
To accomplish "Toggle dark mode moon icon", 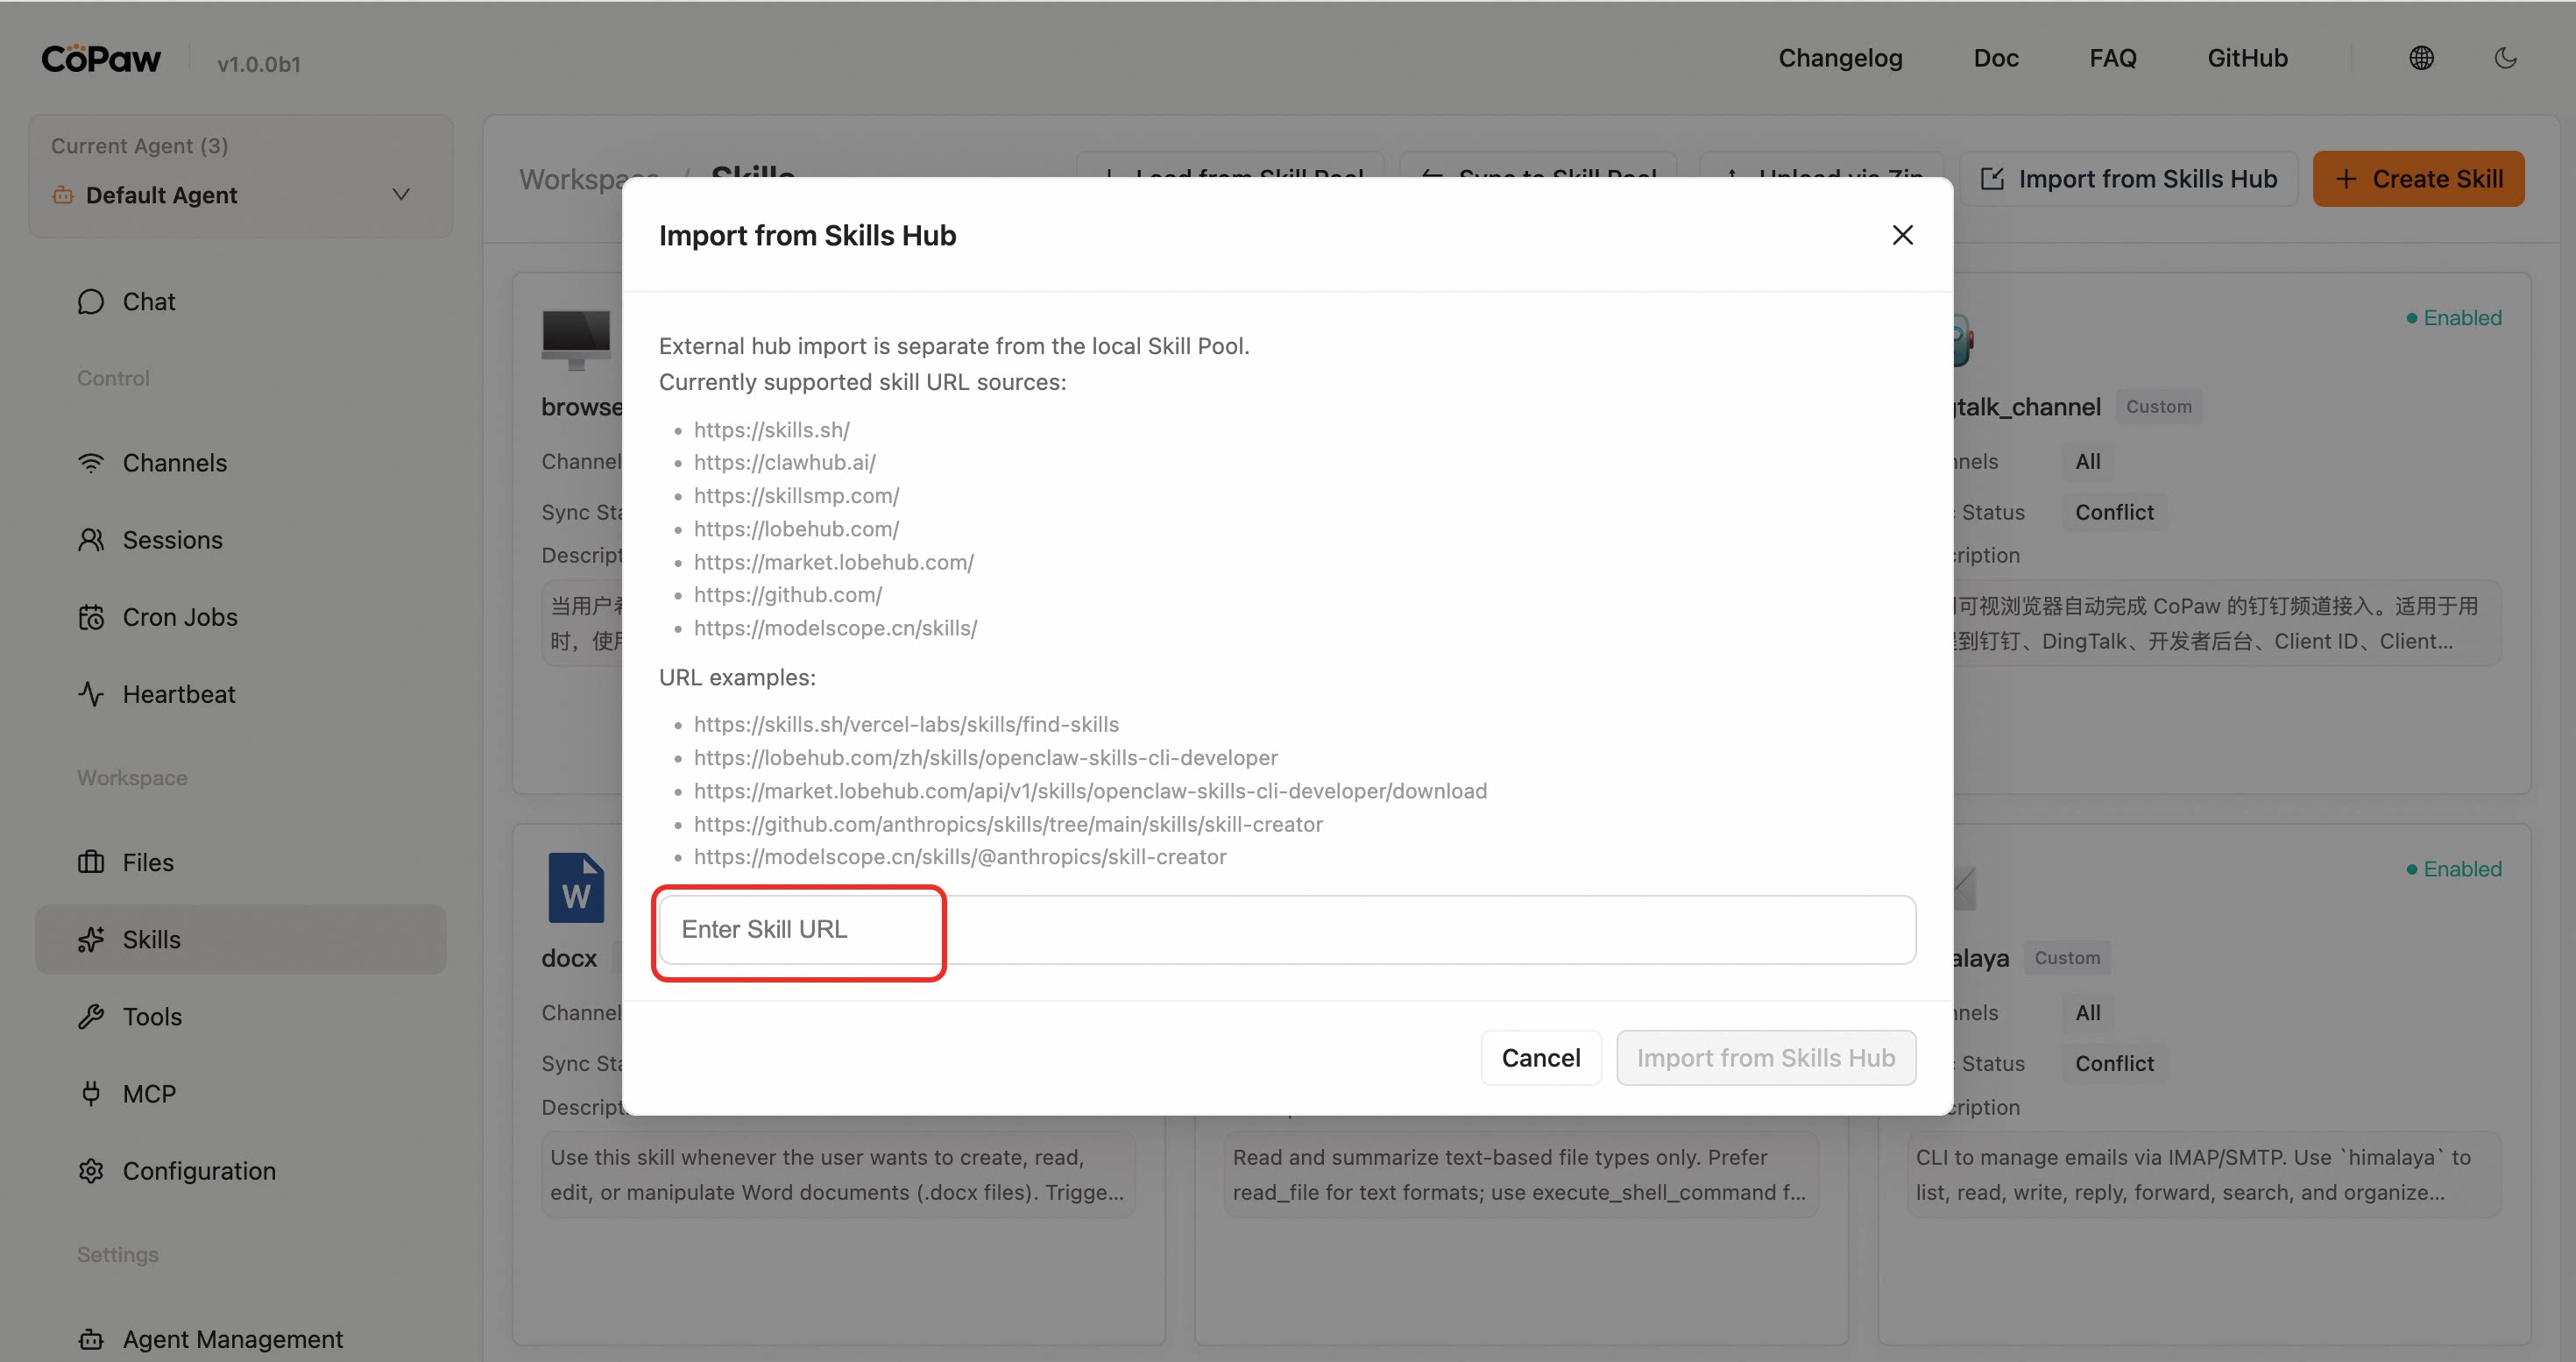I will [x=2505, y=58].
